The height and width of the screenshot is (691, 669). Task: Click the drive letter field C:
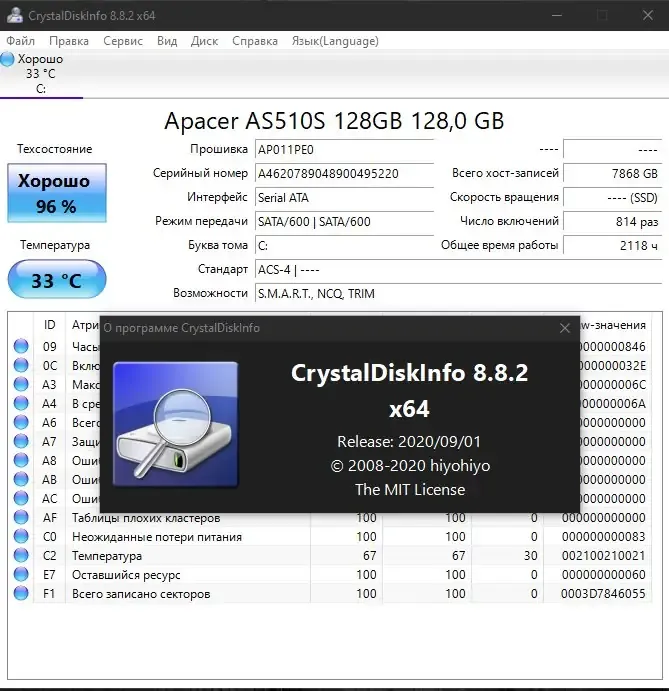(x=344, y=245)
